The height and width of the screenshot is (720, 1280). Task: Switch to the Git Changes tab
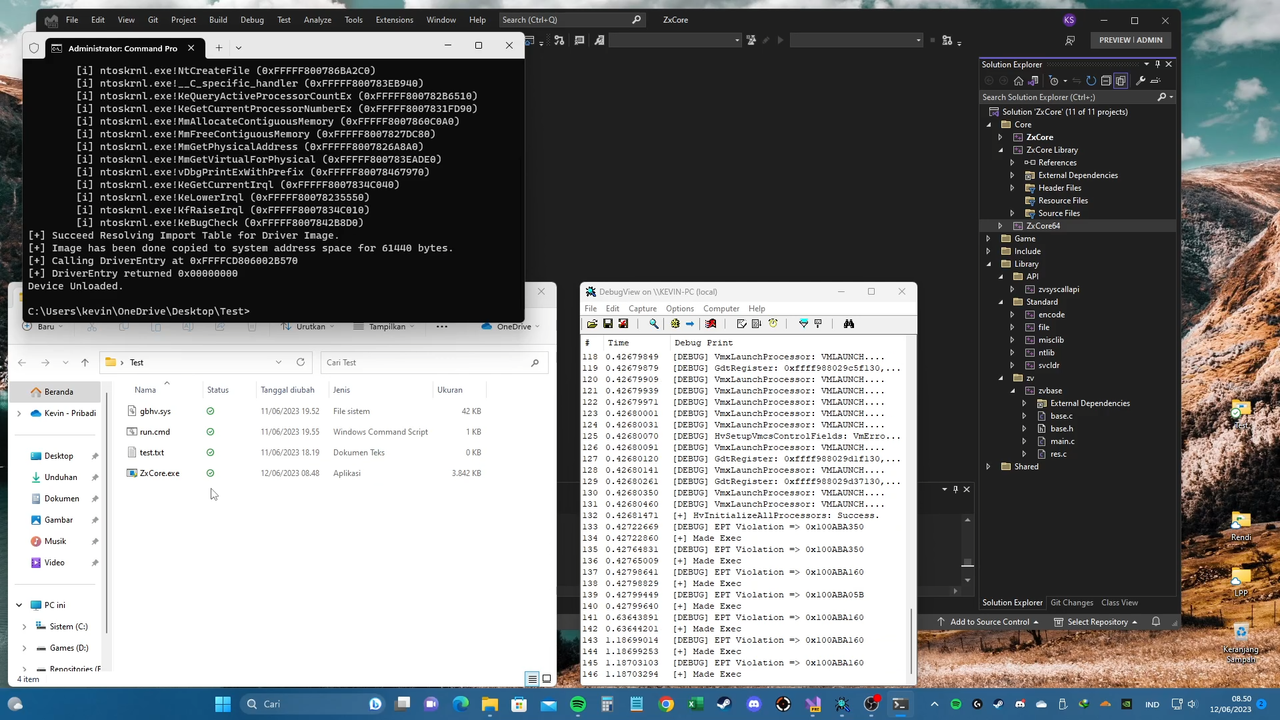coord(1071,602)
